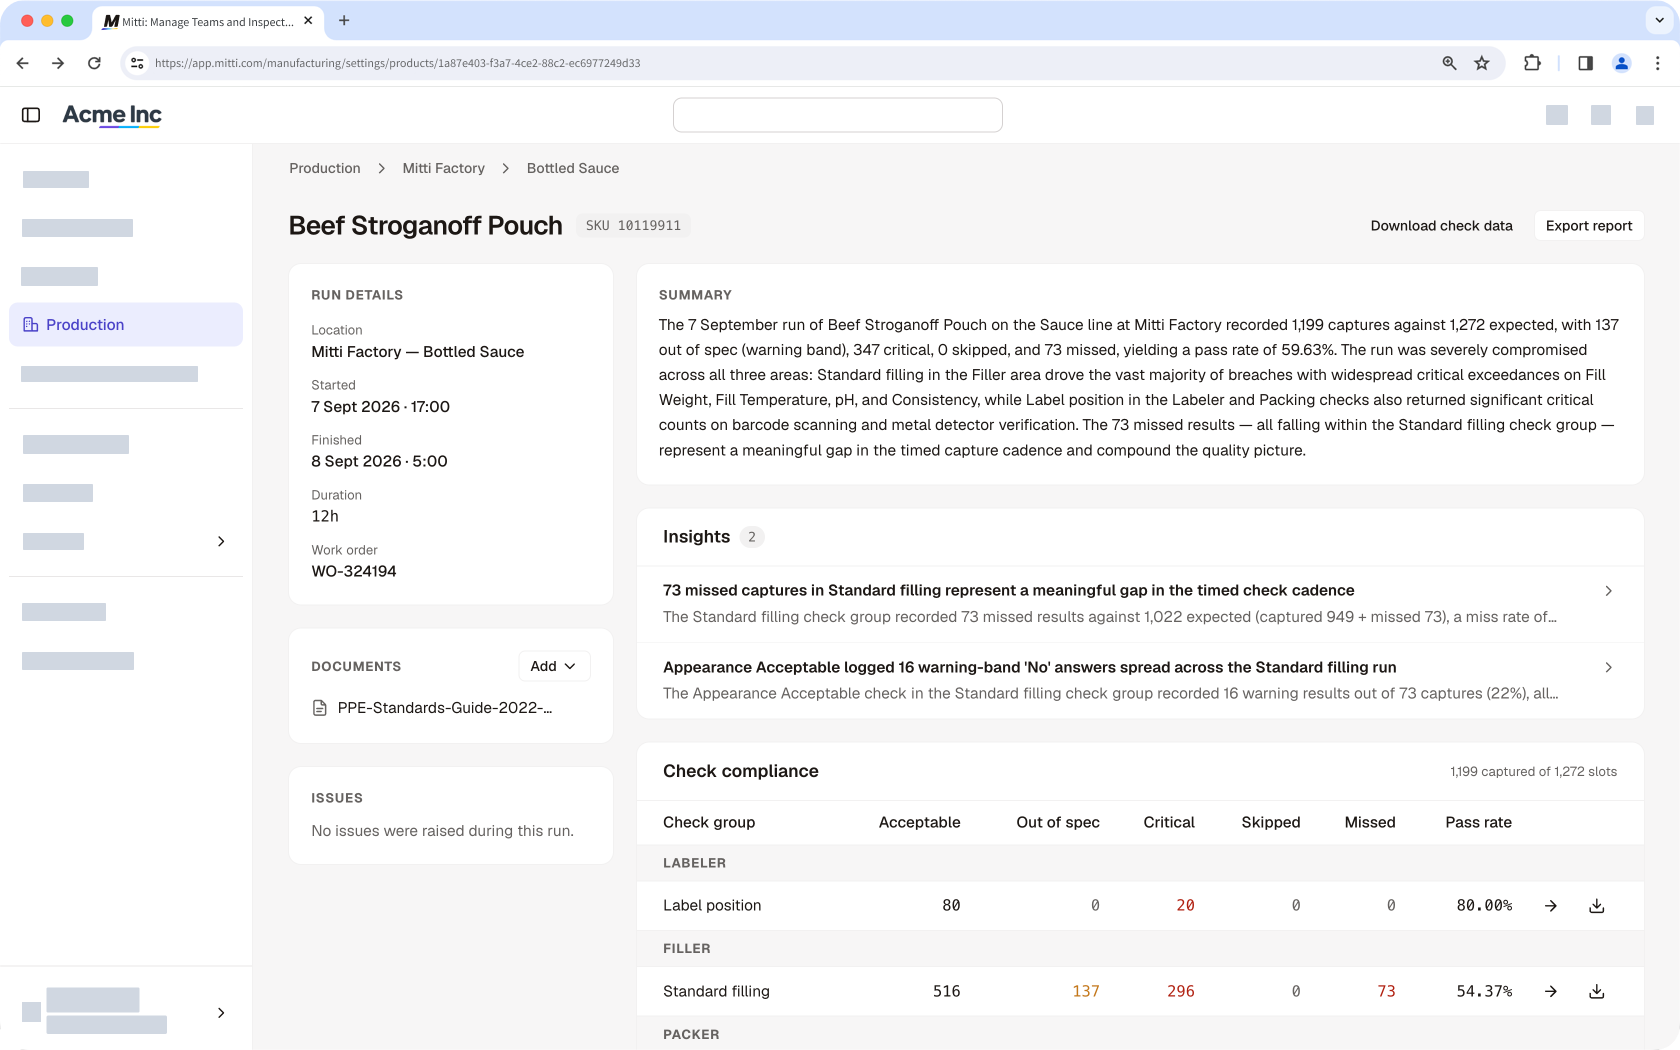Open the browser profile avatar
Screen dimensions: 1680x1050
tap(1622, 63)
